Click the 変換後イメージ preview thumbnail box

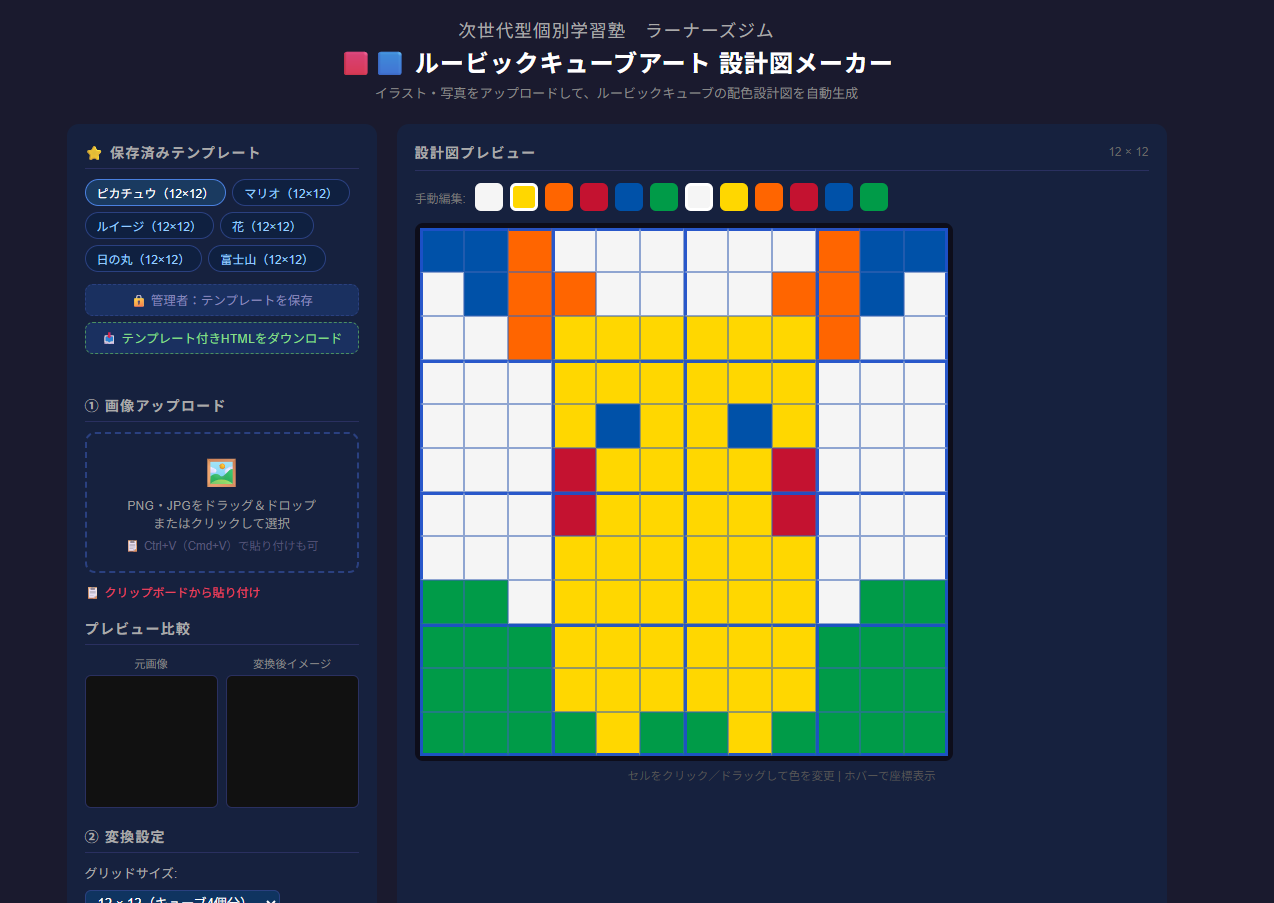pos(292,741)
